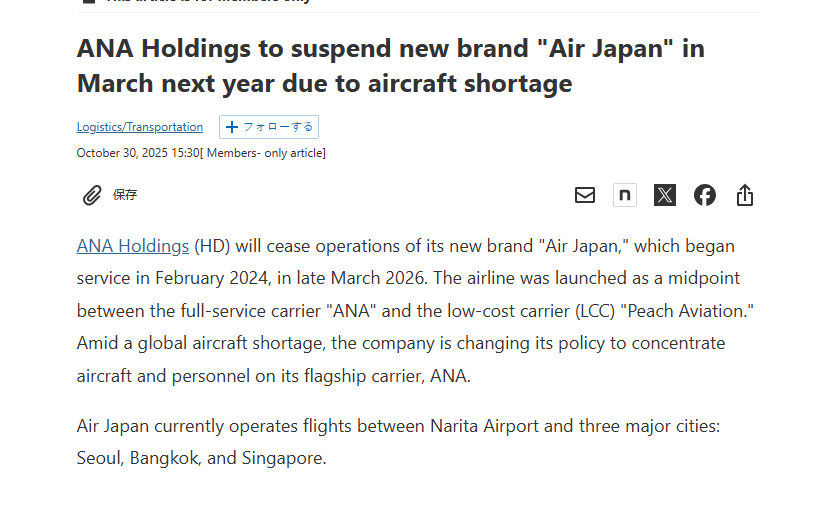The width and height of the screenshot is (832, 505).
Task: Open the Logistics/Transportation topic link
Action: [140, 127]
